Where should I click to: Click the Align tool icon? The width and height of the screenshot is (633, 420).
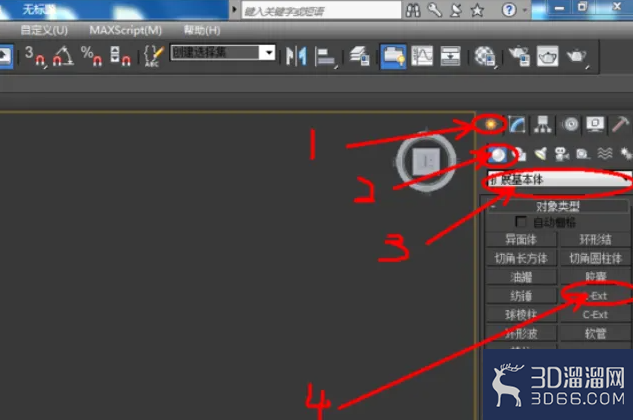(325, 56)
